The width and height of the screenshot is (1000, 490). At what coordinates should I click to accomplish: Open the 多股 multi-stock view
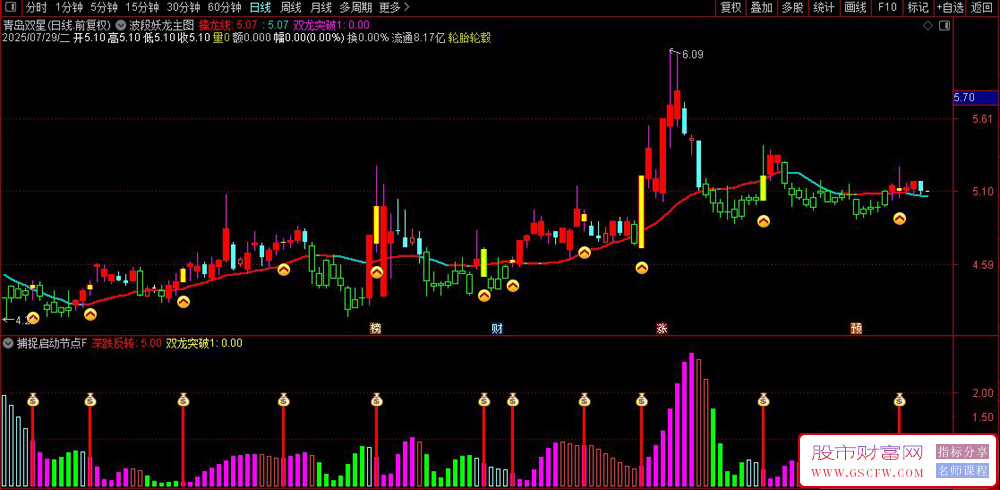(792, 8)
